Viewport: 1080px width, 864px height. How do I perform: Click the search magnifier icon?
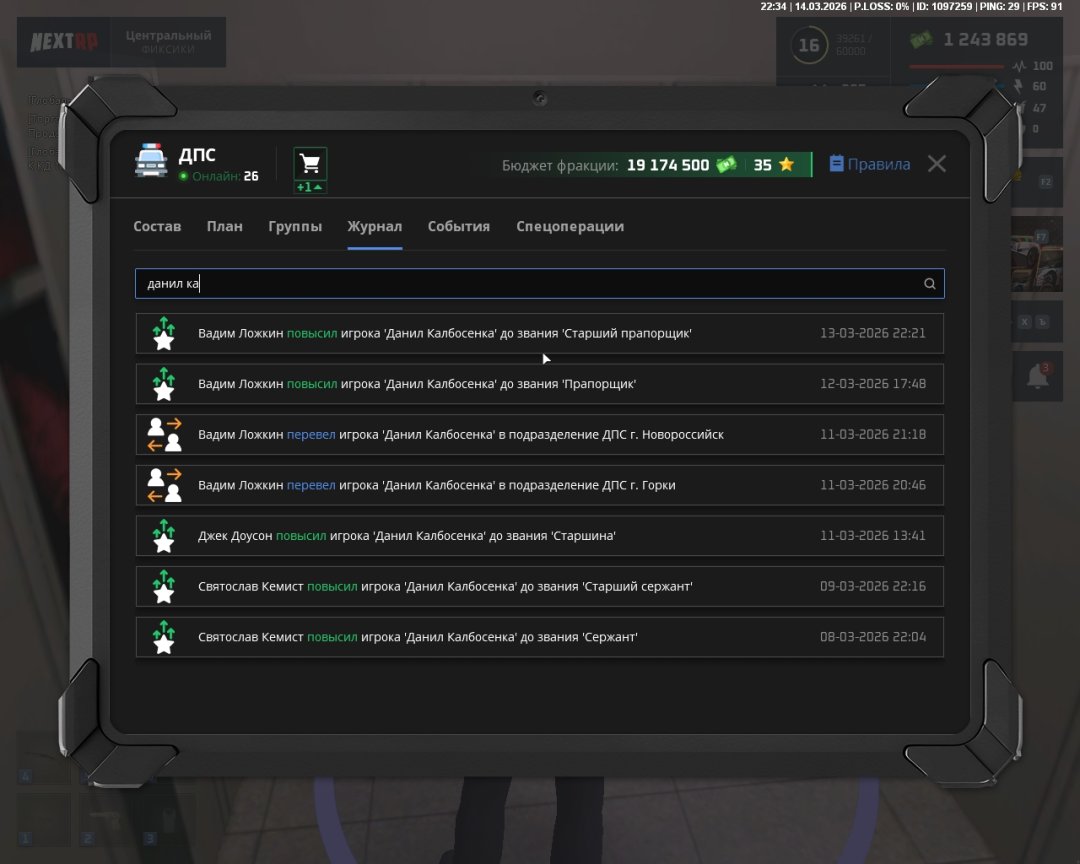[929, 284]
